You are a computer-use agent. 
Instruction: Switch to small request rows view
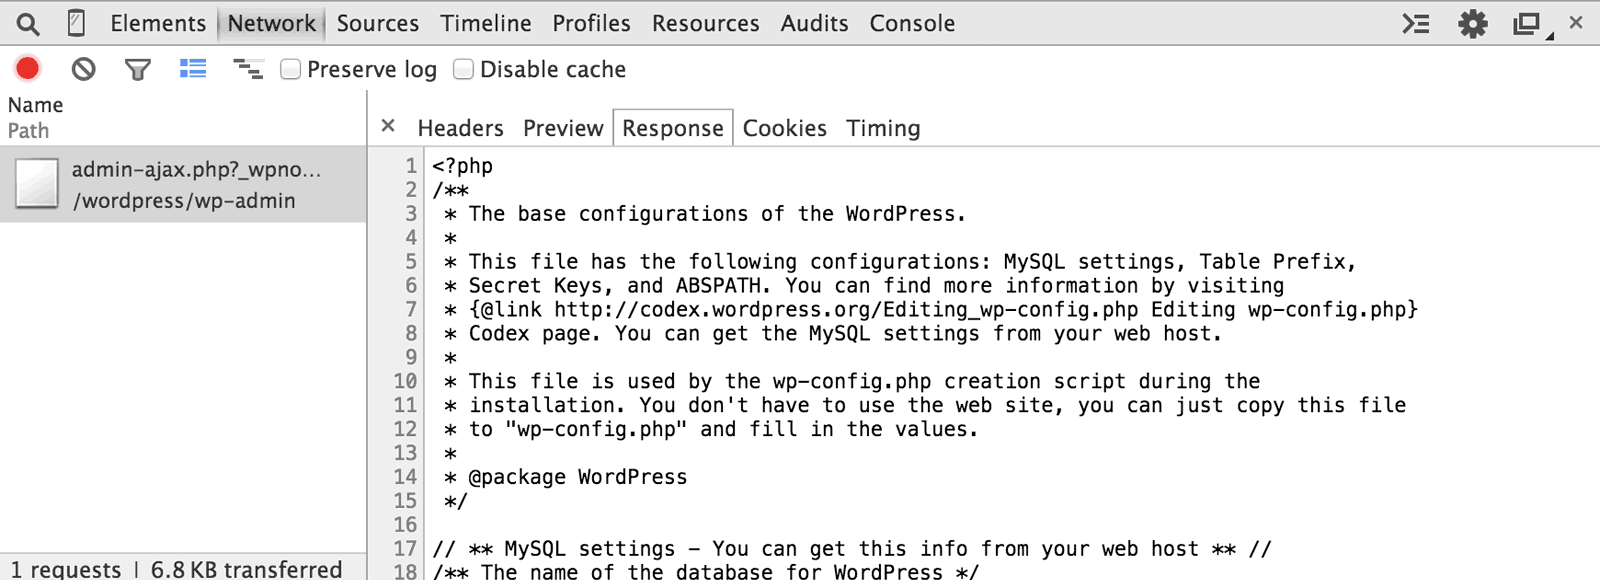tap(248, 68)
